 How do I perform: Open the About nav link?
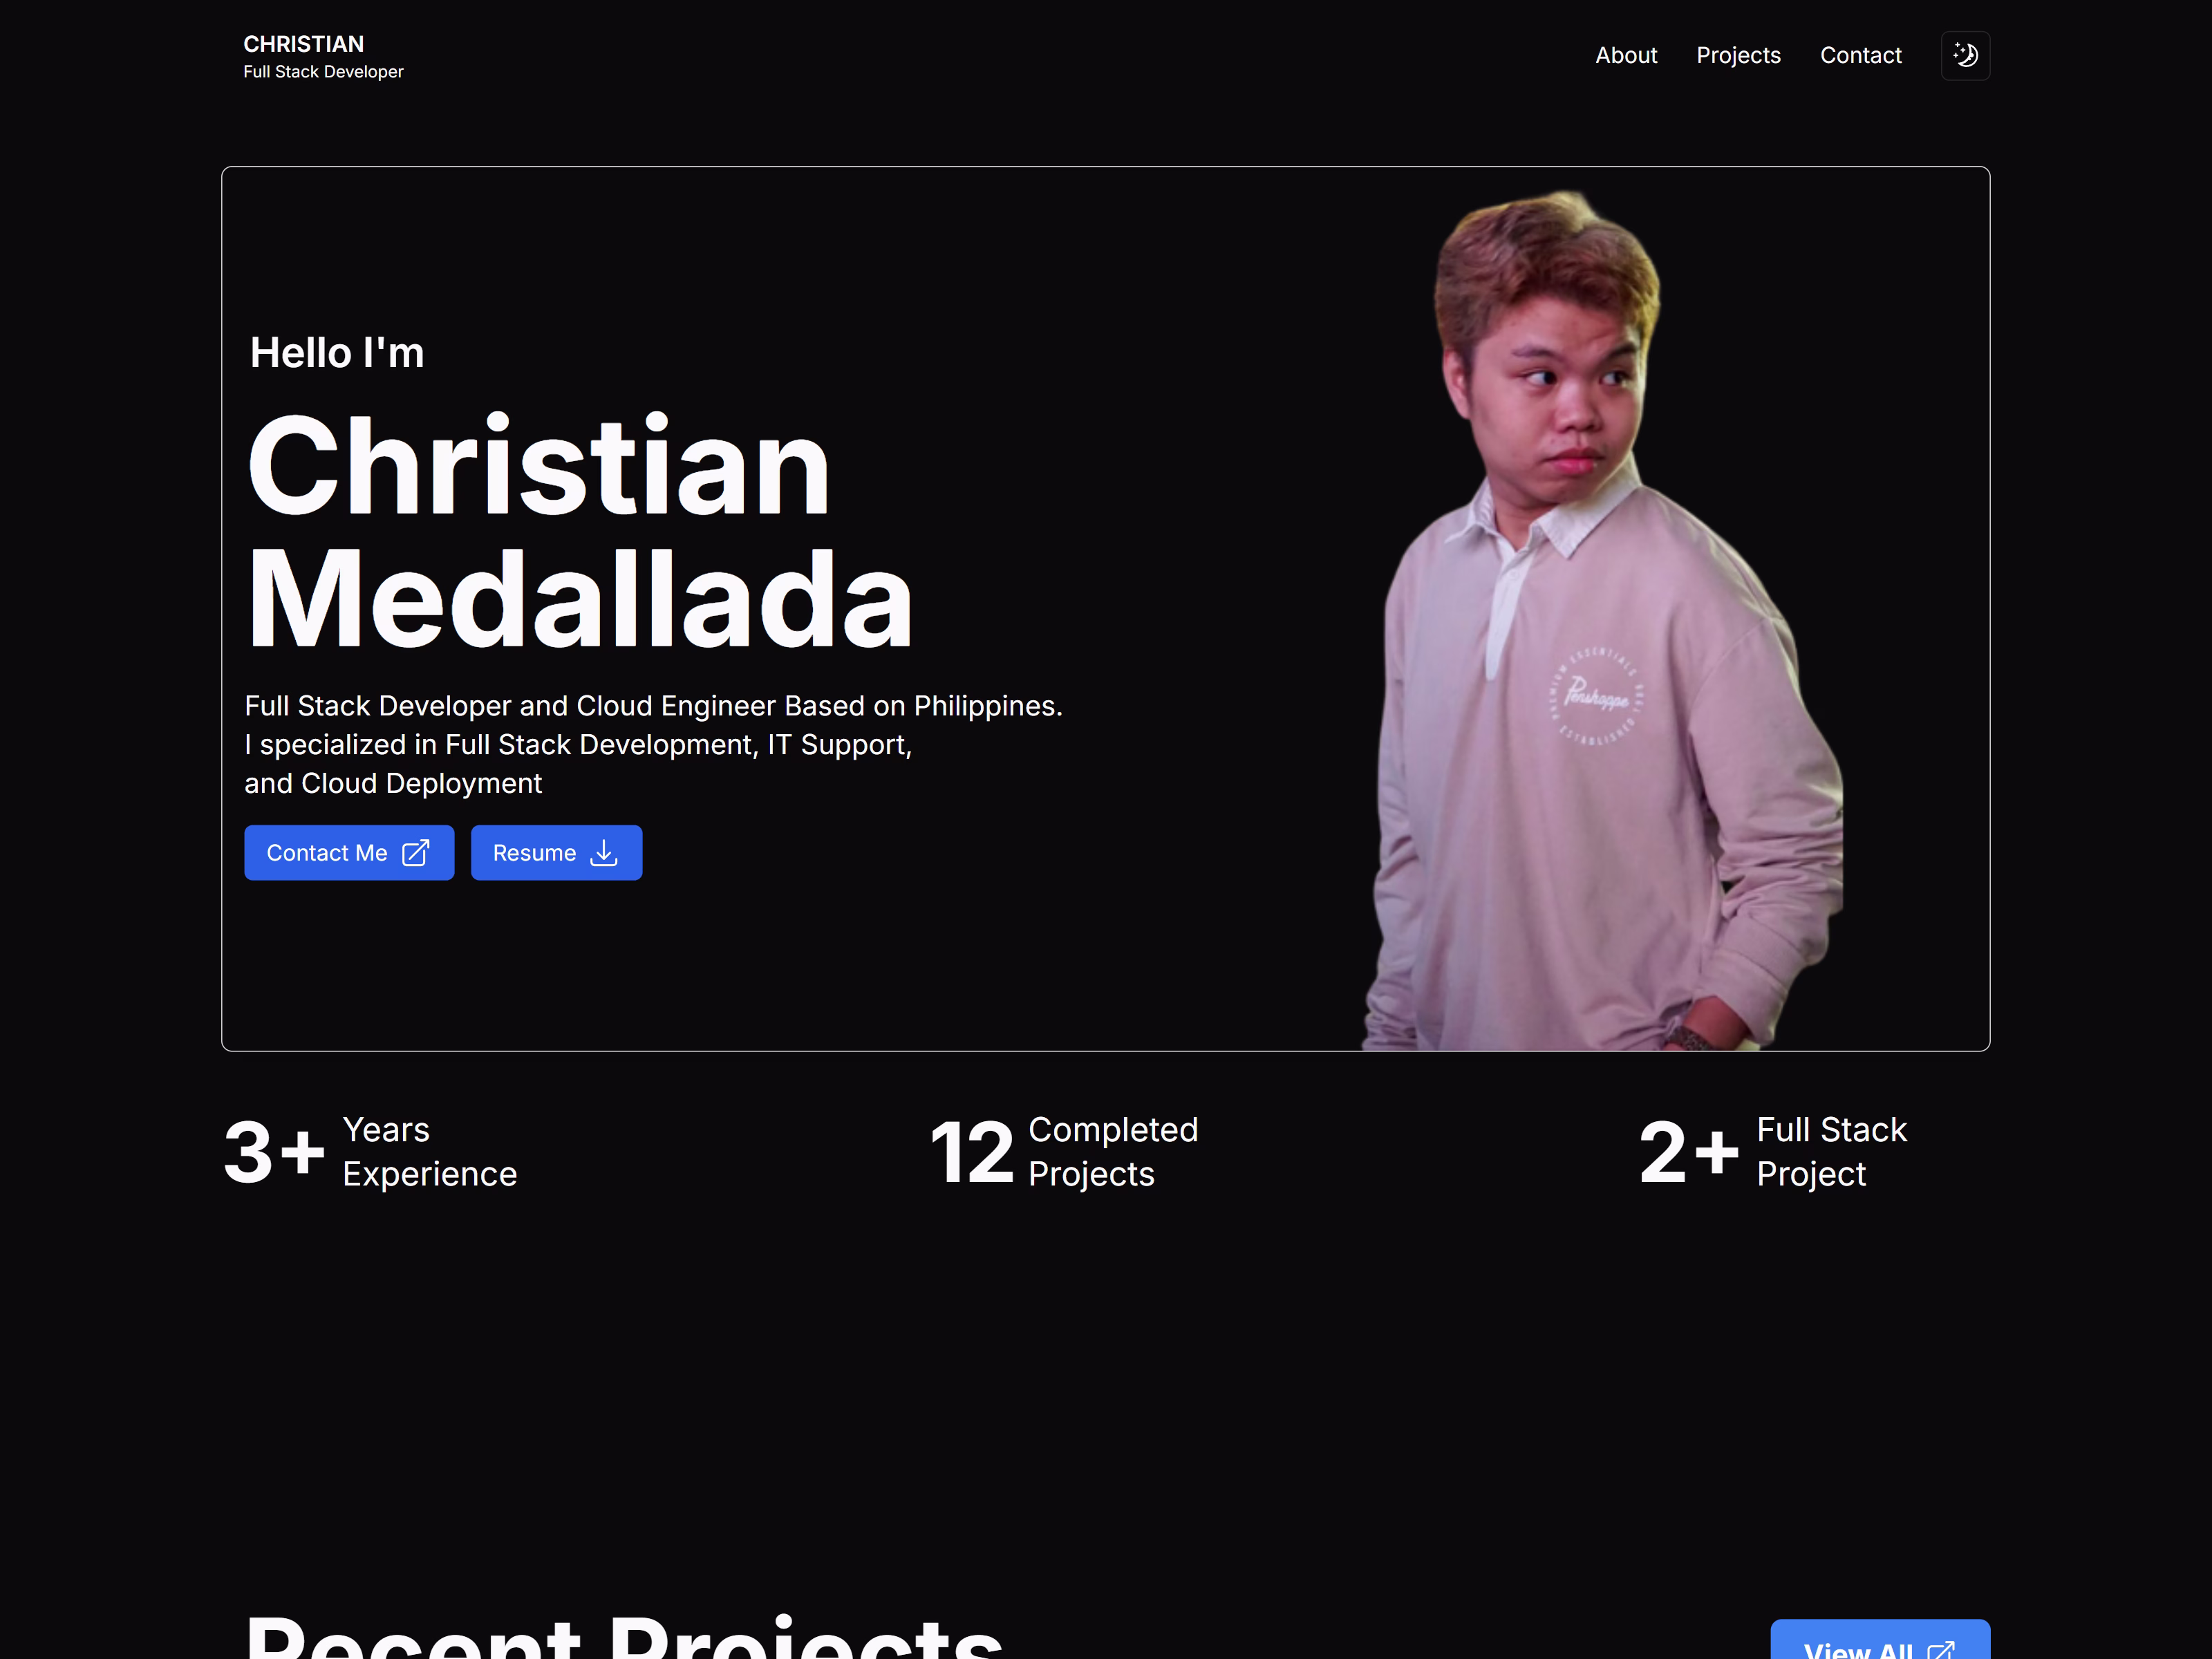[x=1626, y=55]
